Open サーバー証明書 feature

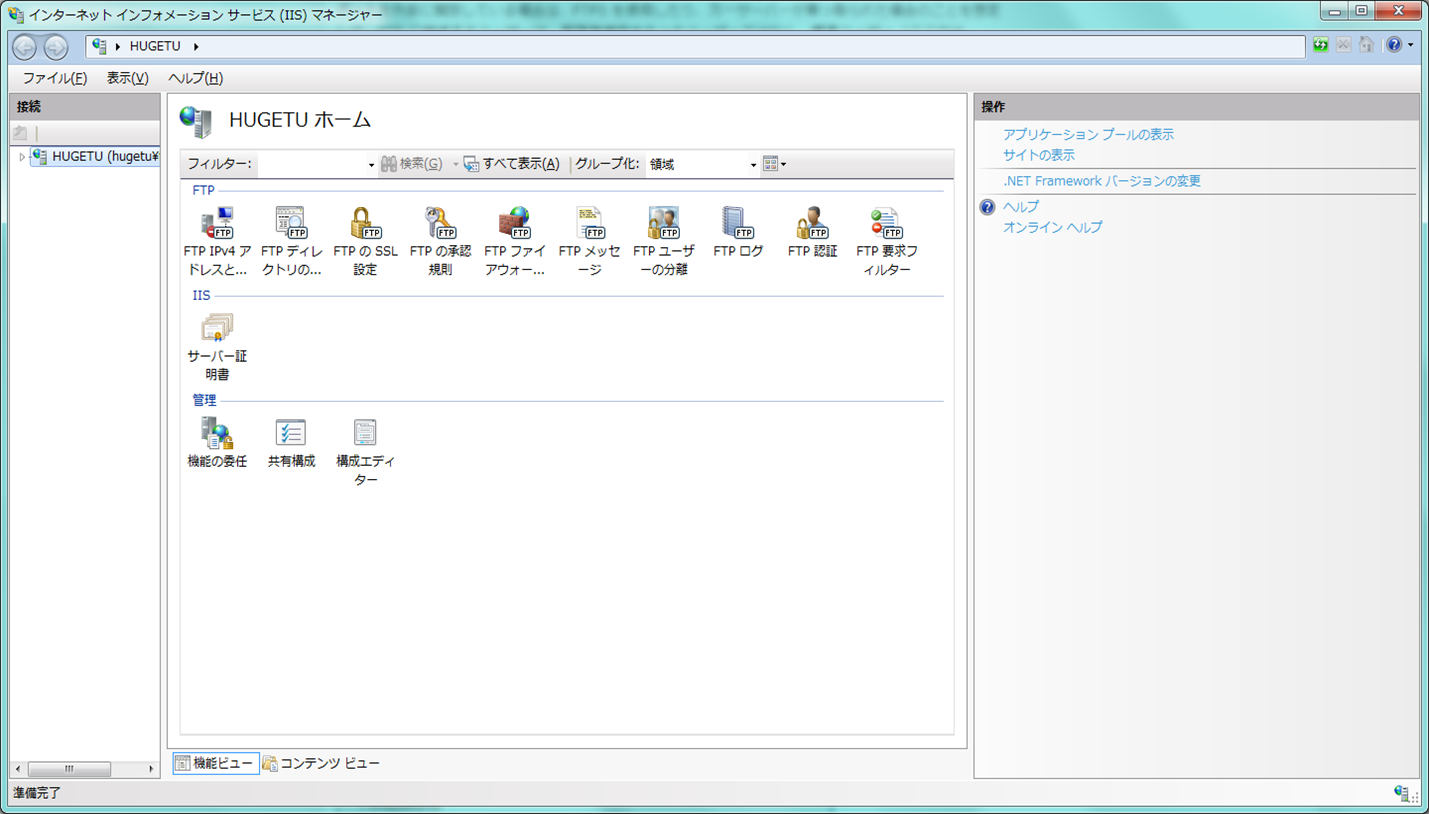217,346
